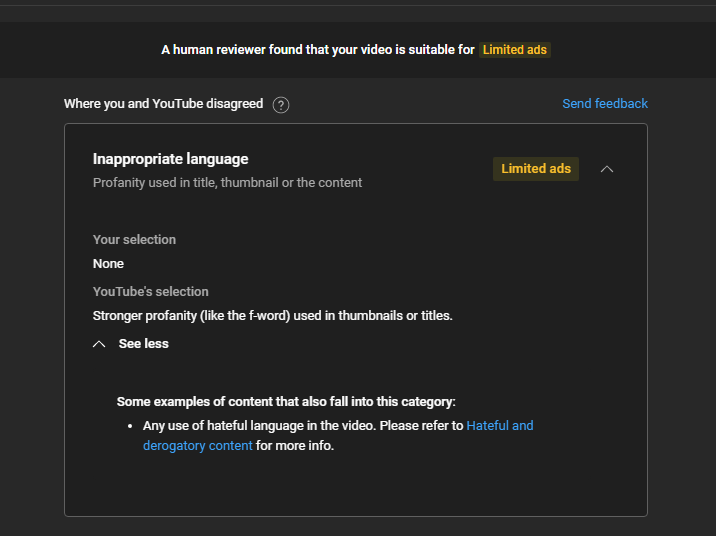This screenshot has width=716, height=536.
Task: Click See less to collapse examples
Action: (x=131, y=344)
